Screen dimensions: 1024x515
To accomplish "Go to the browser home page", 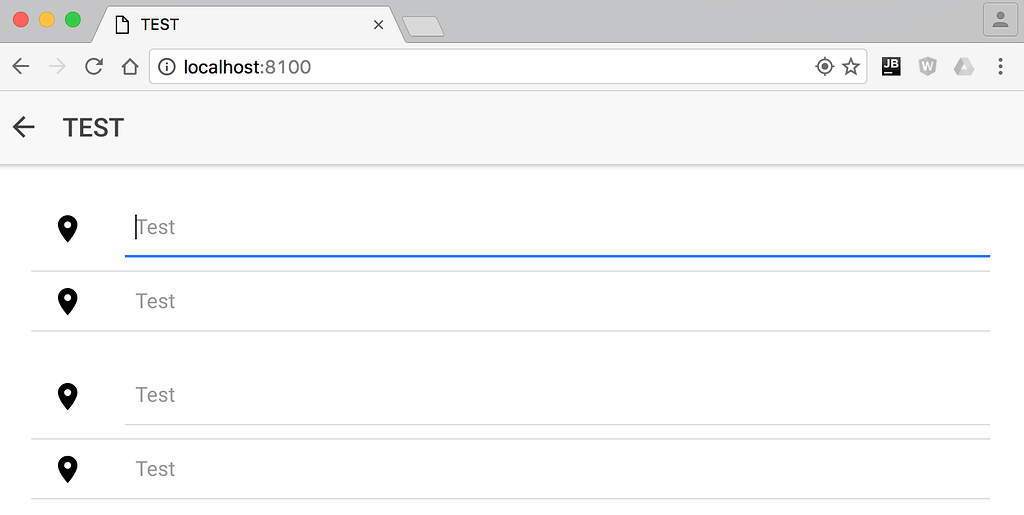I will [x=130, y=67].
